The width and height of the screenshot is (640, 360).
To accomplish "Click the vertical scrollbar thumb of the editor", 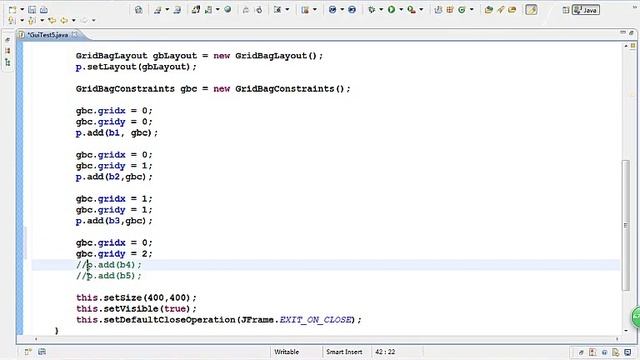I will click(x=626, y=225).
